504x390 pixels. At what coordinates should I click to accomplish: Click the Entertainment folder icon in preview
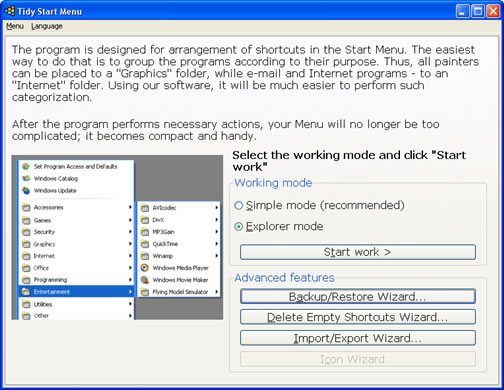tap(26, 292)
